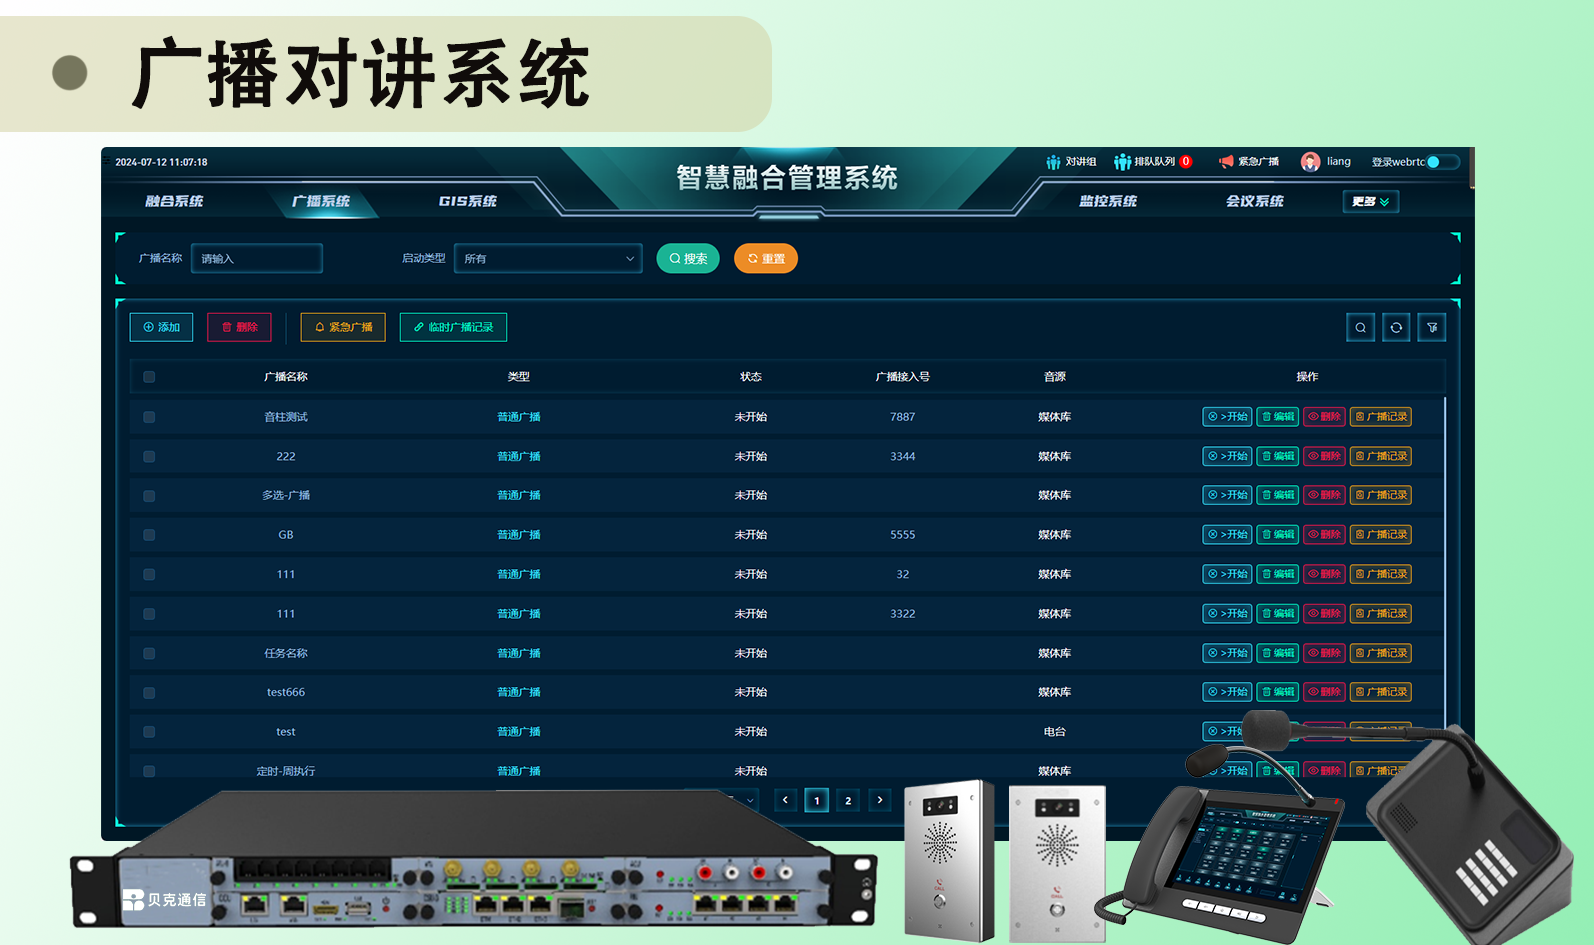Image resolution: width=1594 pixels, height=945 pixels.
Task: Start the broadcast with extension 3322
Action: tap(1227, 614)
